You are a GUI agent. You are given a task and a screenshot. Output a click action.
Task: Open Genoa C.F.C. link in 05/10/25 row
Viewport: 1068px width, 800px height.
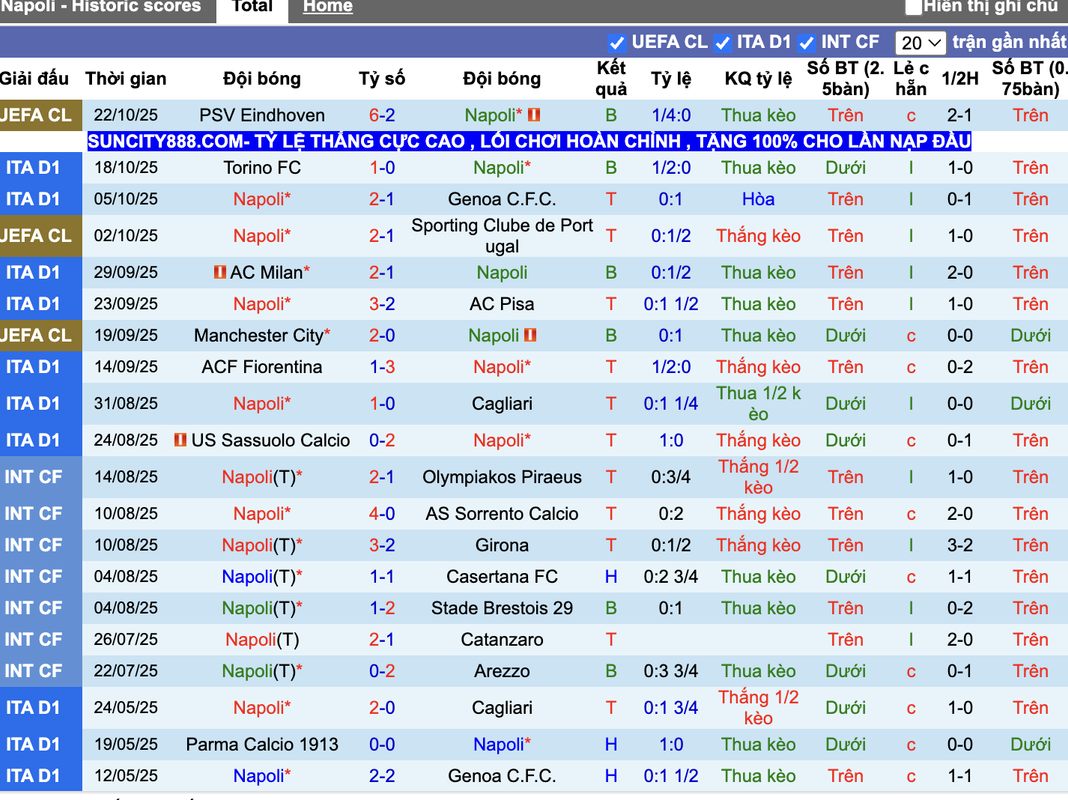coord(502,199)
